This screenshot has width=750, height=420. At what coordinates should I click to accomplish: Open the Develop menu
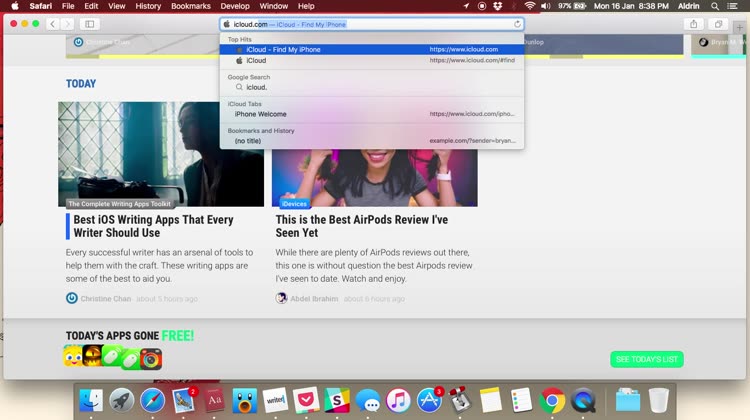pyautogui.click(x=235, y=6)
